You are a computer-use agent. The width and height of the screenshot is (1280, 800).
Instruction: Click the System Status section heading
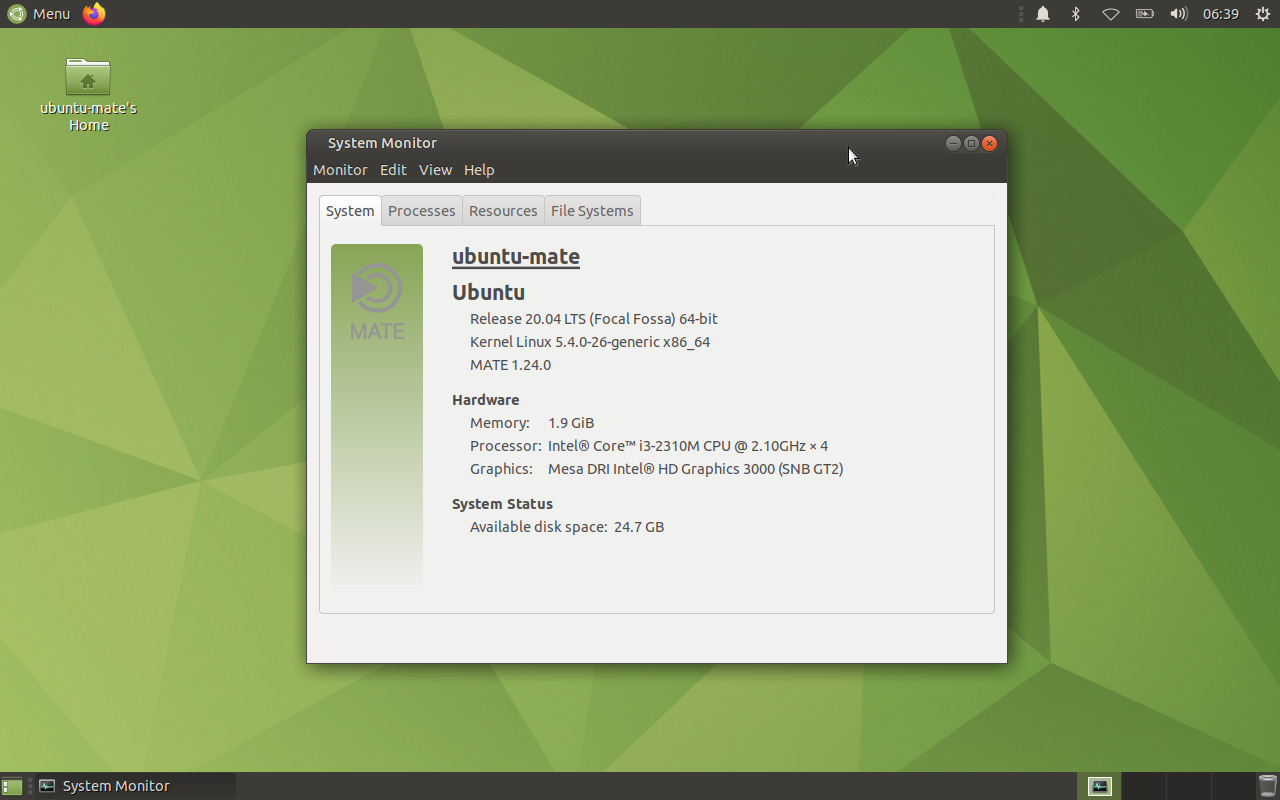(x=502, y=504)
